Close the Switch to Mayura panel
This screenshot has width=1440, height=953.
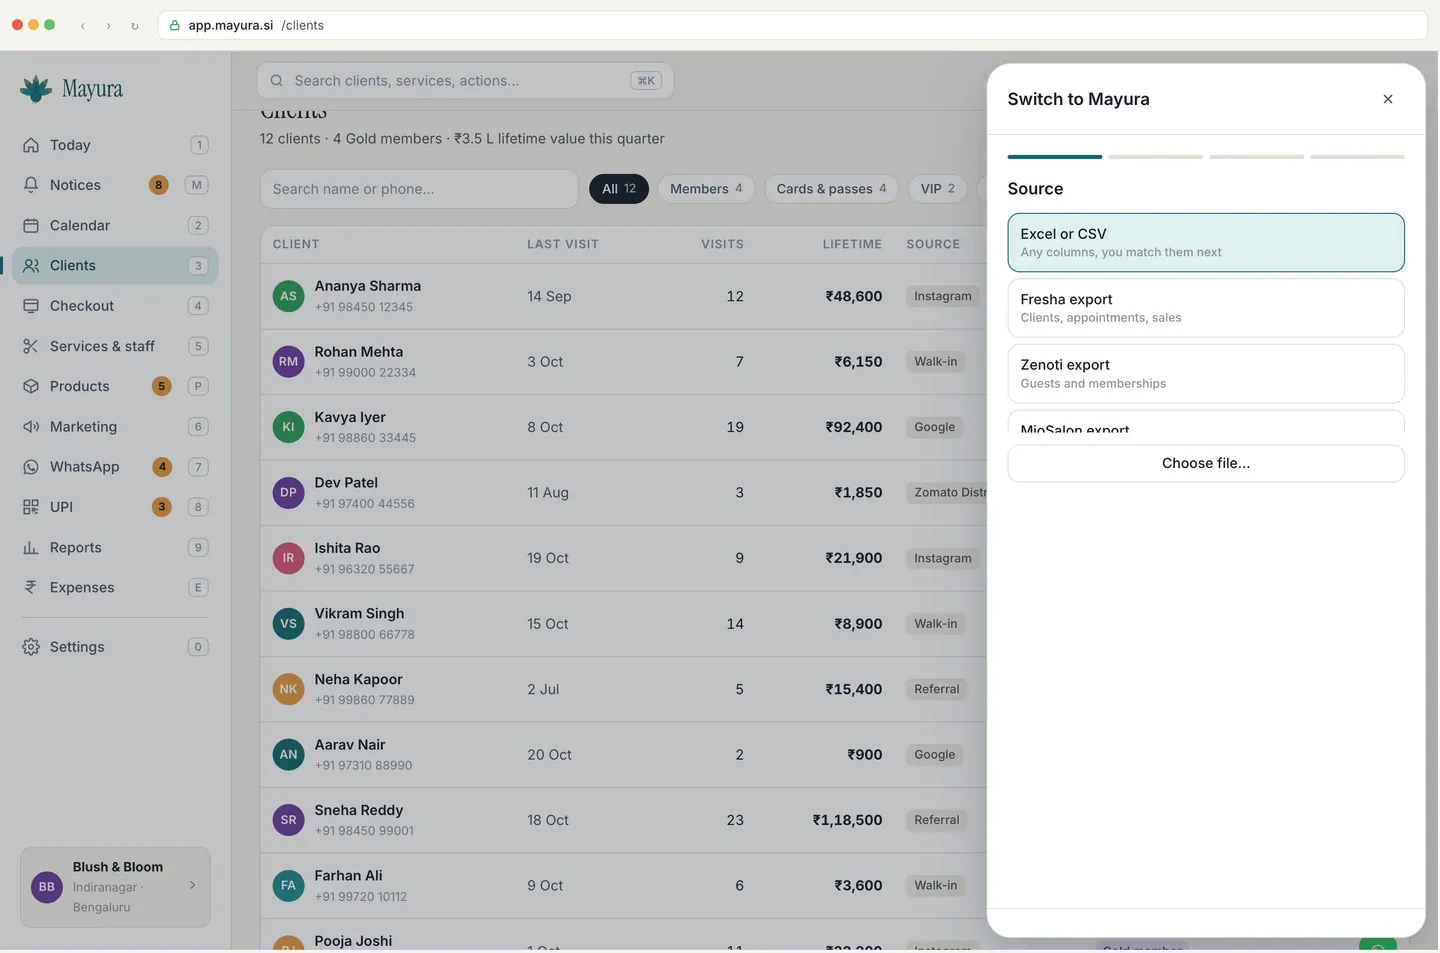pyautogui.click(x=1388, y=99)
